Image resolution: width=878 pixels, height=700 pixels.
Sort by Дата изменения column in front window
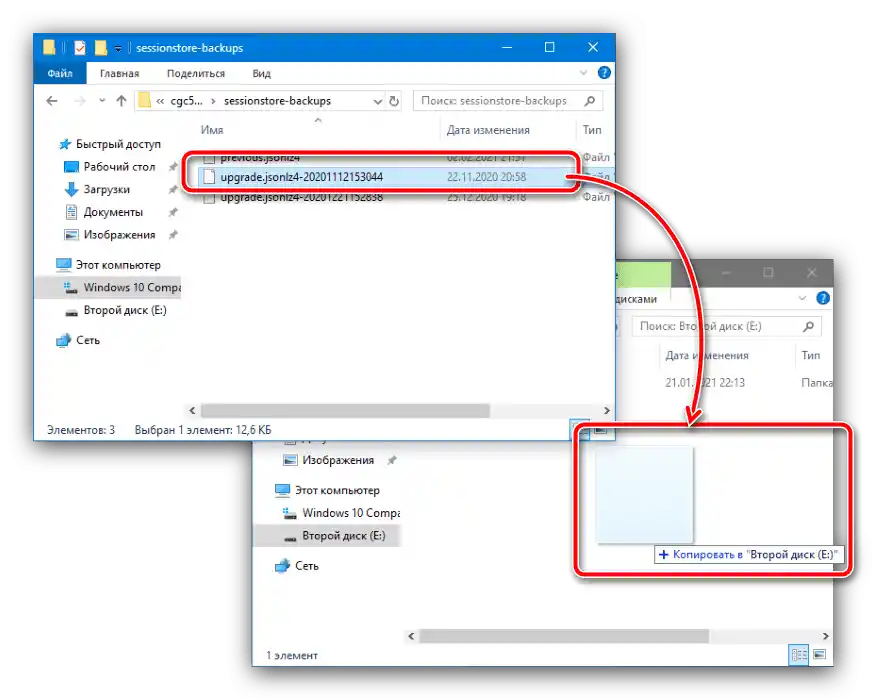(488, 130)
